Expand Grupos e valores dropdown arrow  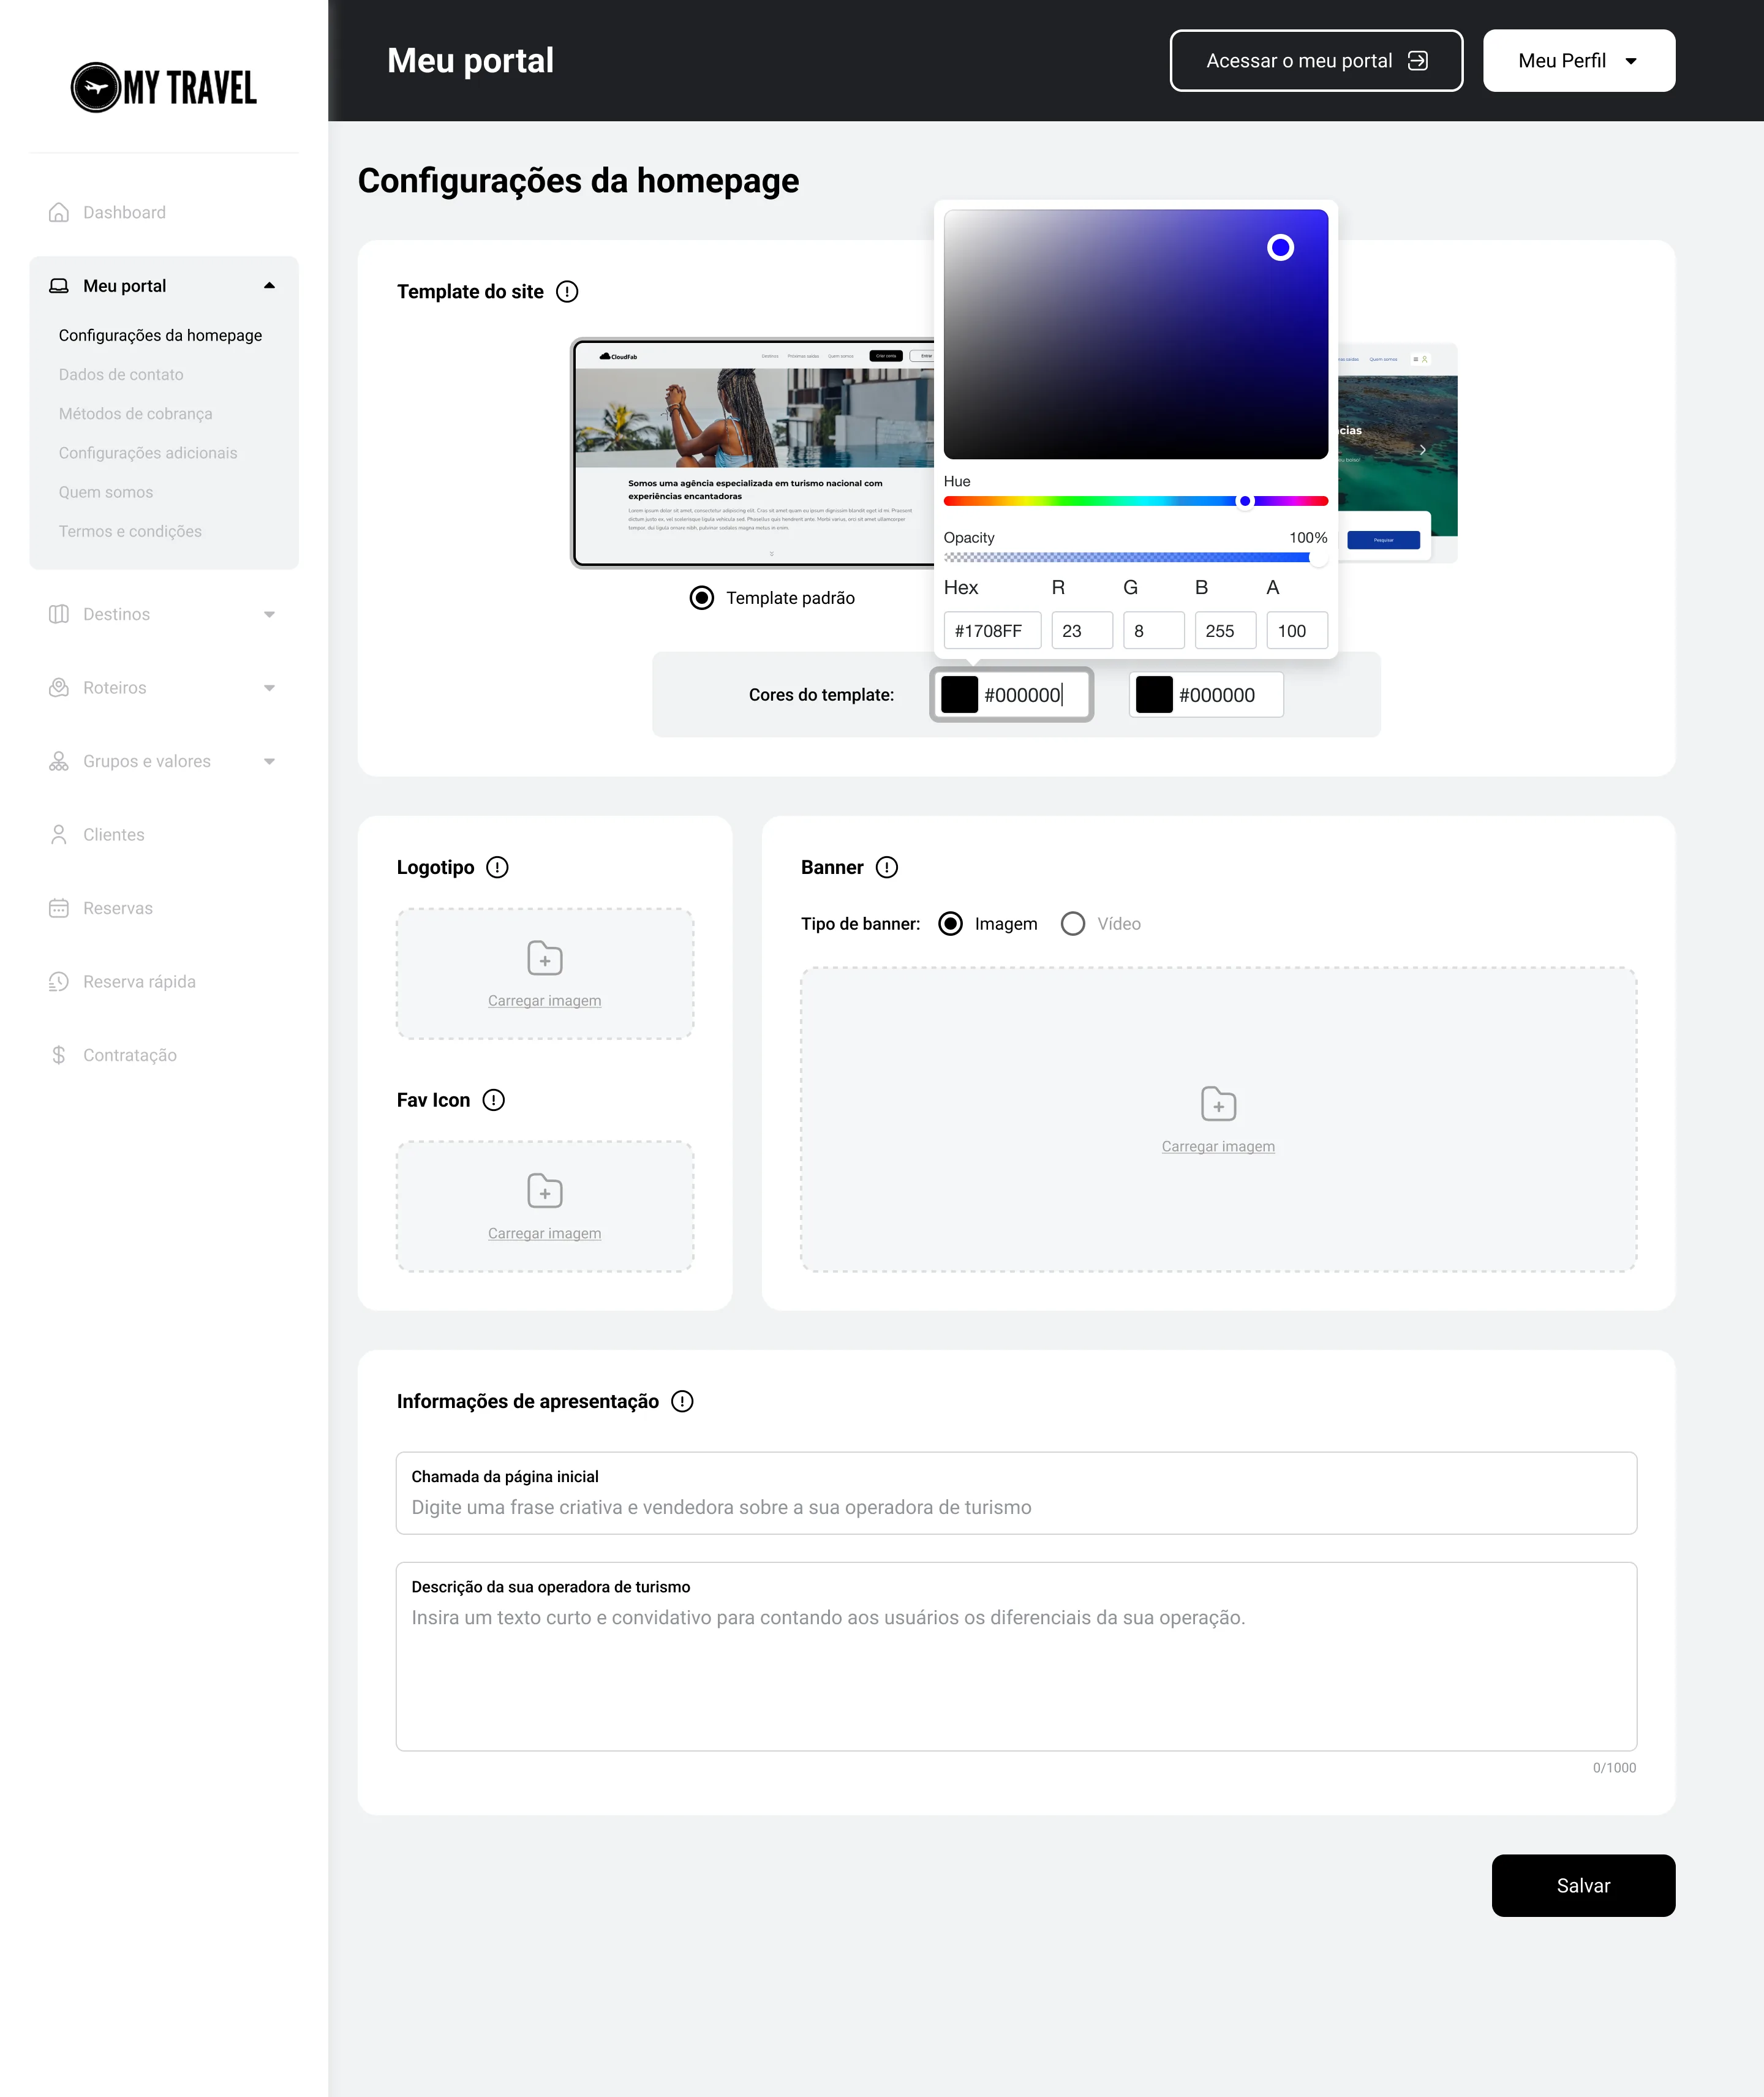tap(269, 761)
